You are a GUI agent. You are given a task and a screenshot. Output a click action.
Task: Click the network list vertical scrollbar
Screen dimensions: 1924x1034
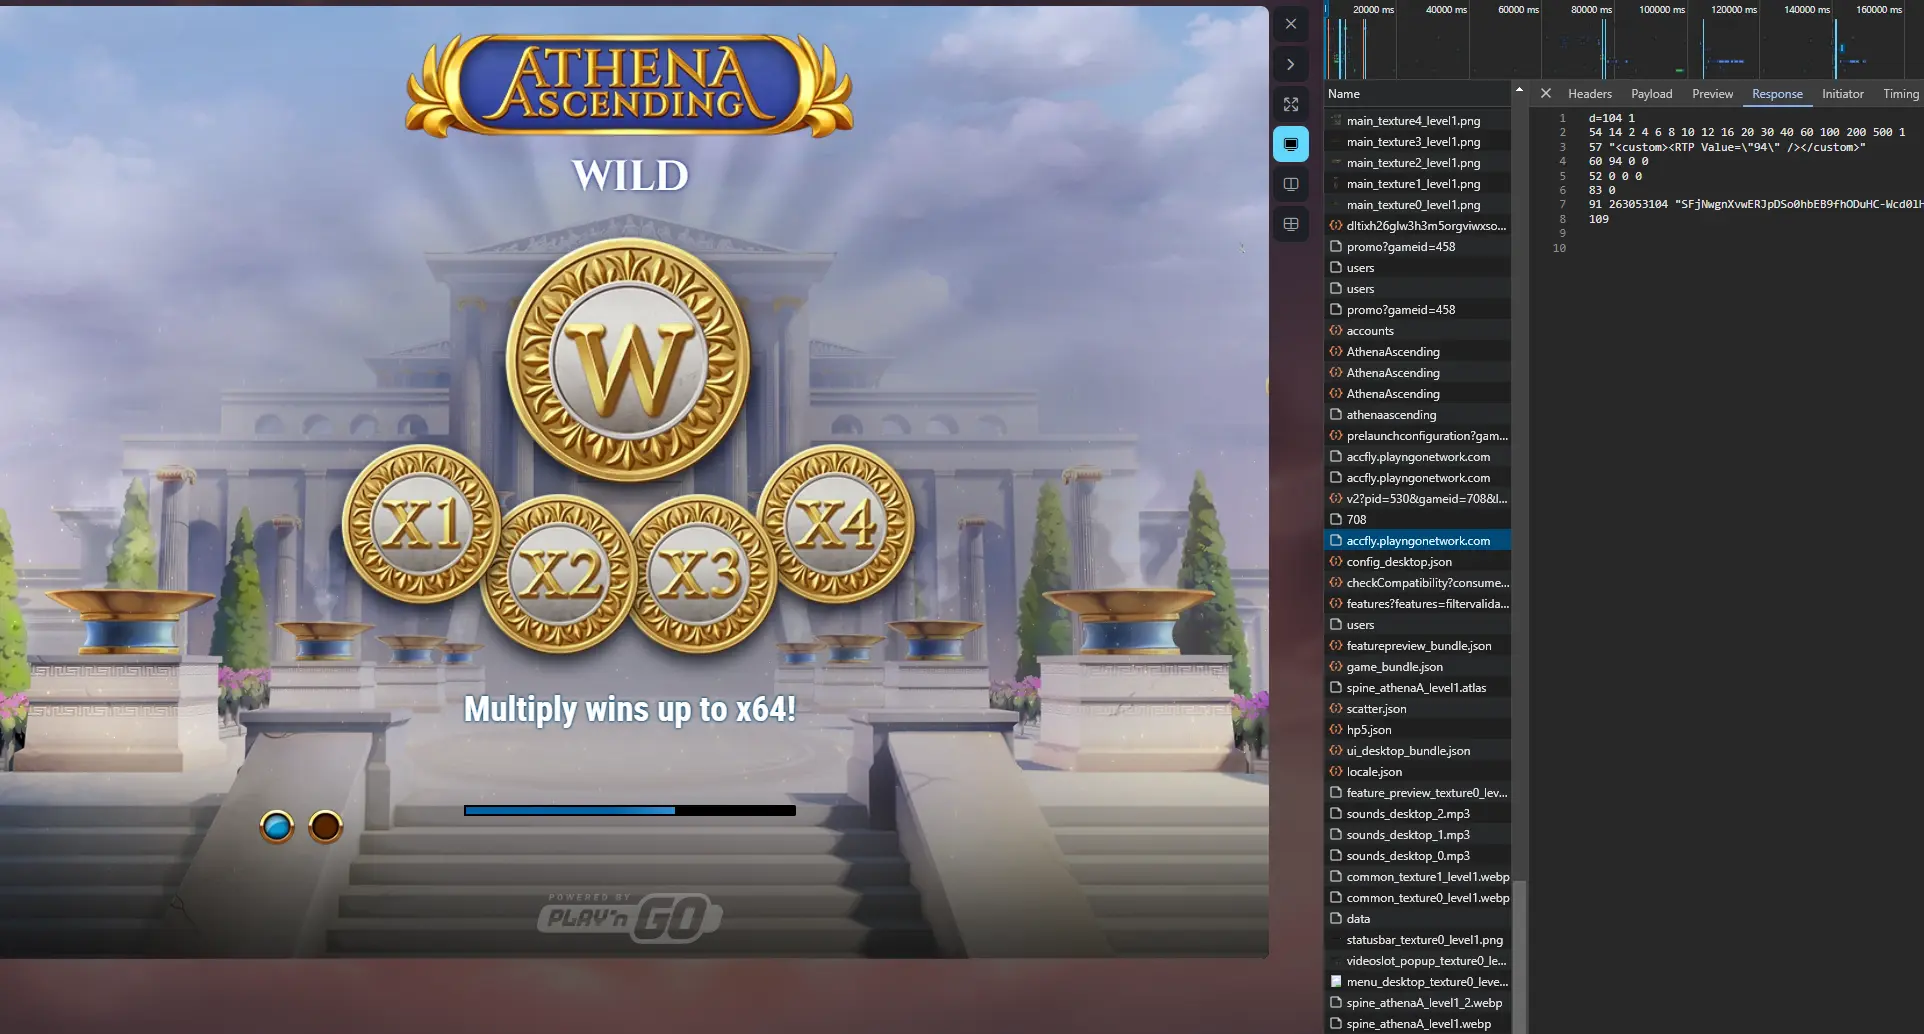1519,955
